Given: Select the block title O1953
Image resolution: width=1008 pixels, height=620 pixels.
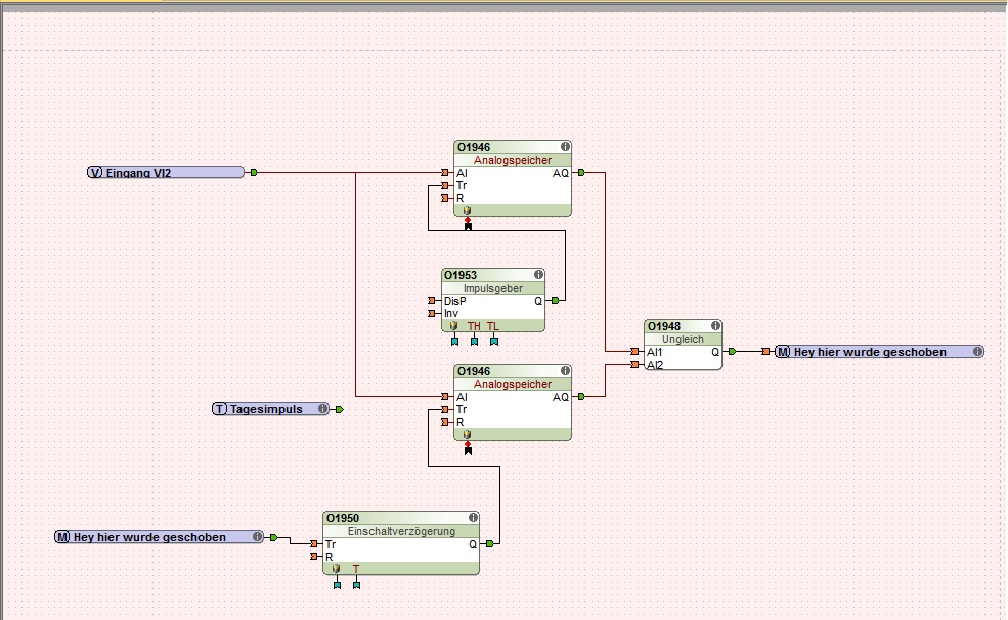Looking at the screenshot, I should tap(460, 275).
